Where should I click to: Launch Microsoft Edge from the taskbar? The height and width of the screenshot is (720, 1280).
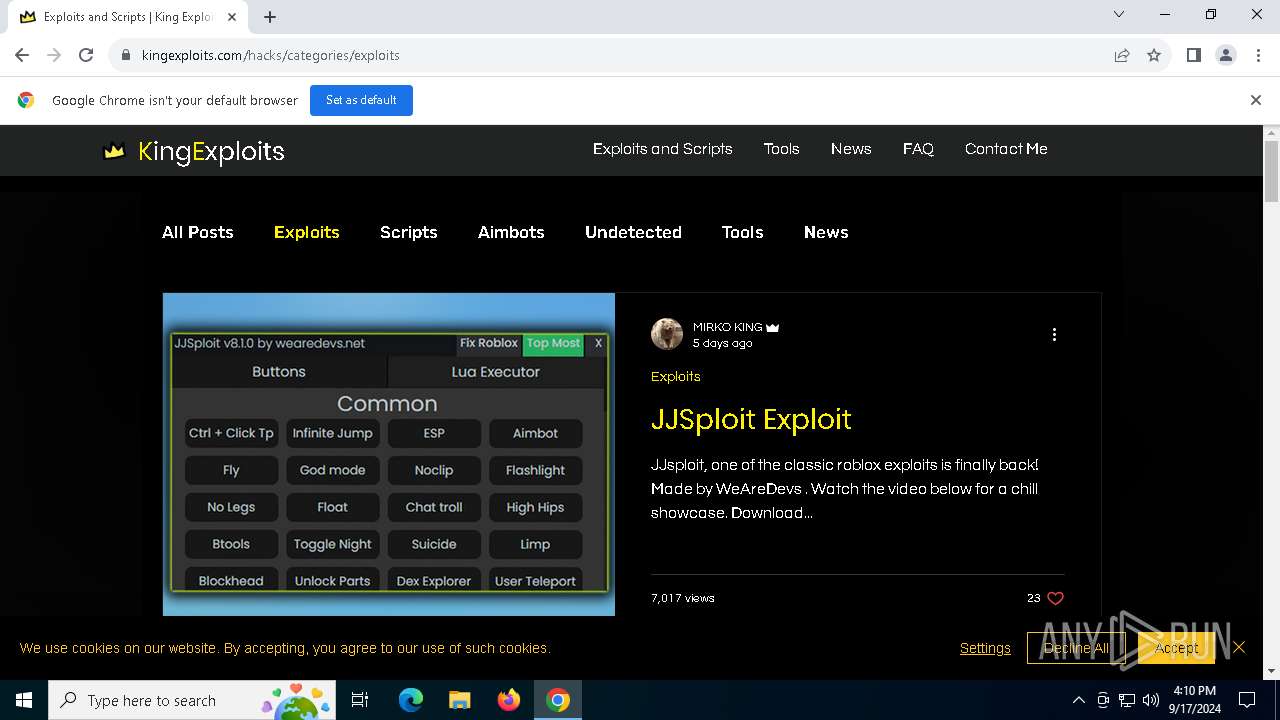(x=411, y=700)
